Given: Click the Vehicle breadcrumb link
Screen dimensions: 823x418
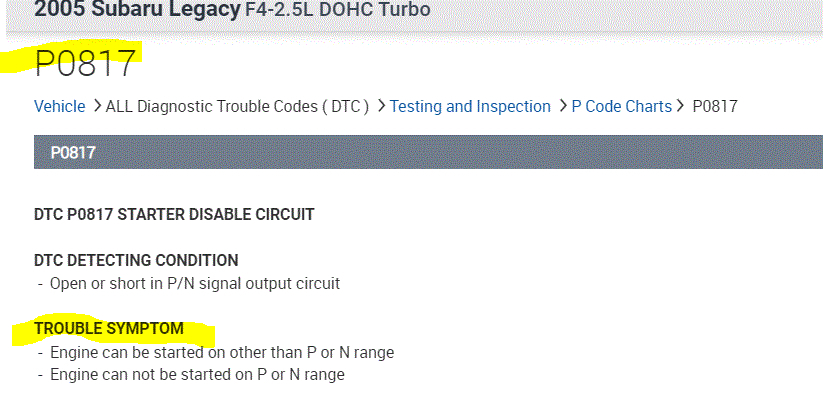Looking at the screenshot, I should (x=59, y=107).
